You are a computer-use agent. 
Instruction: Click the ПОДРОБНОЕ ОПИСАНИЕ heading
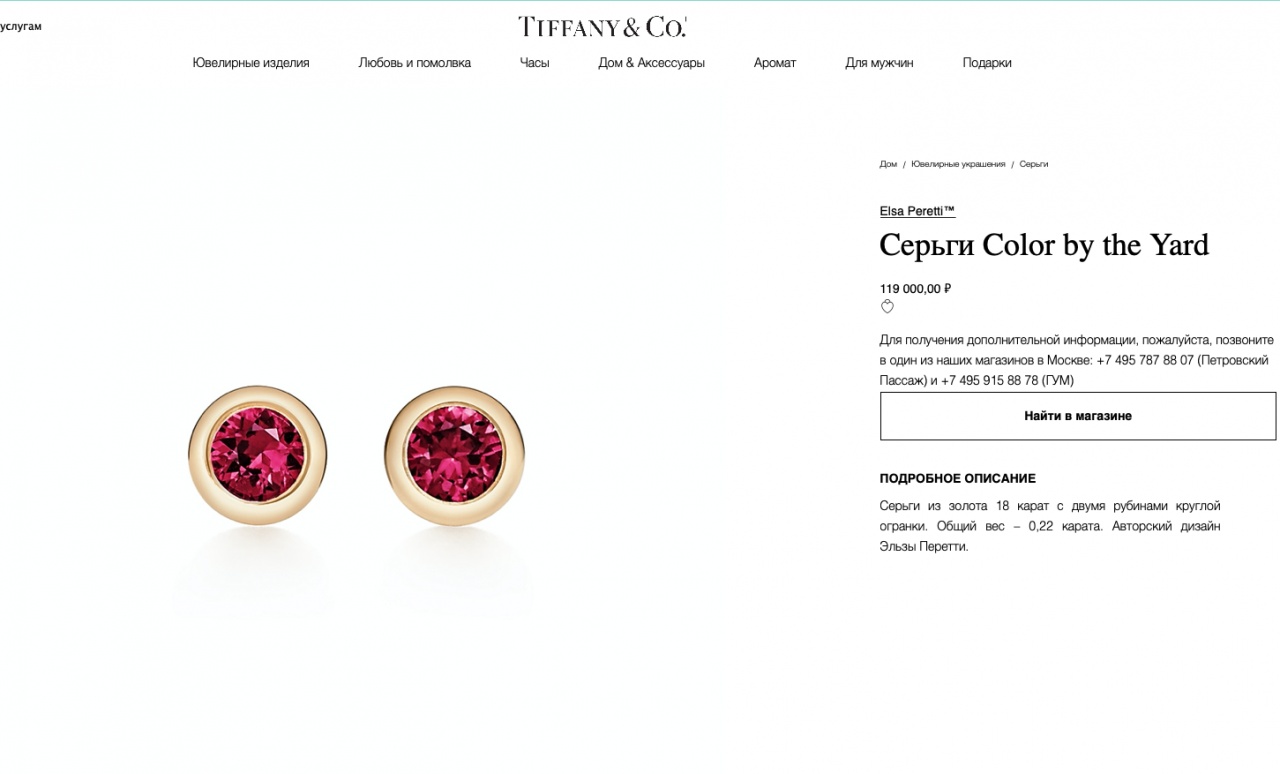click(x=958, y=479)
